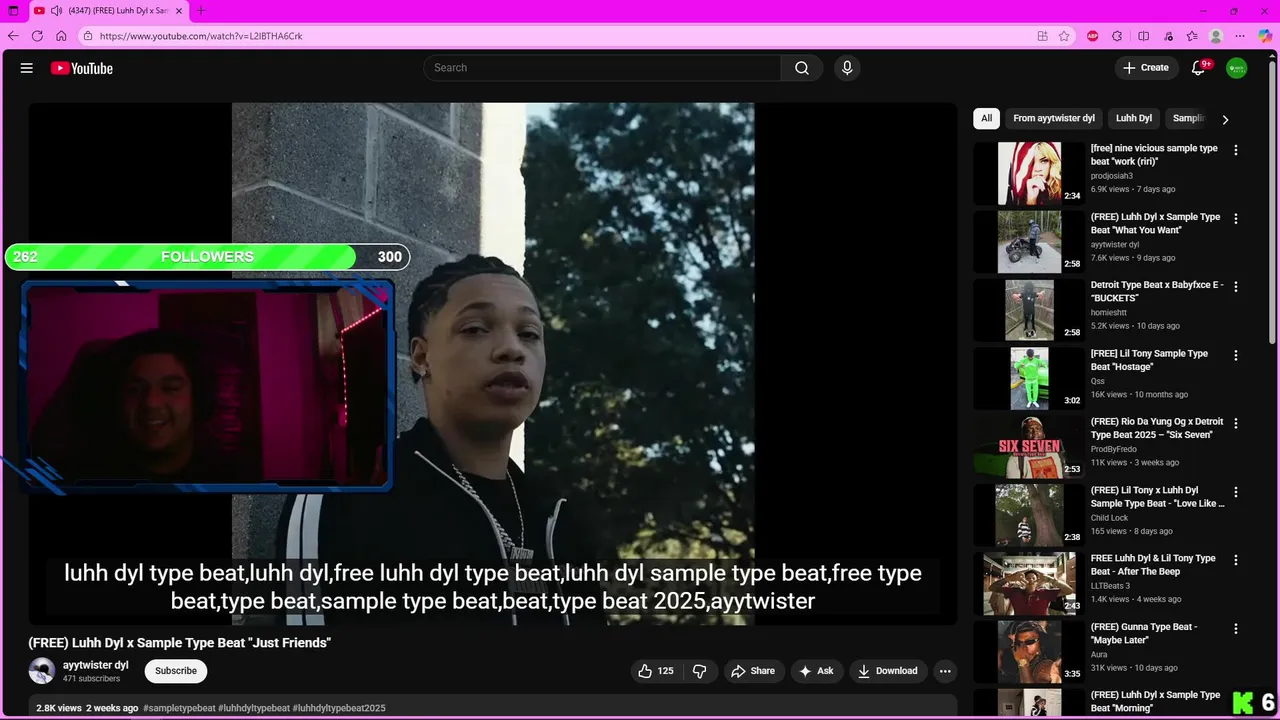Select the Luhh Dyl chip
The image size is (1280, 720).
[1134, 118]
